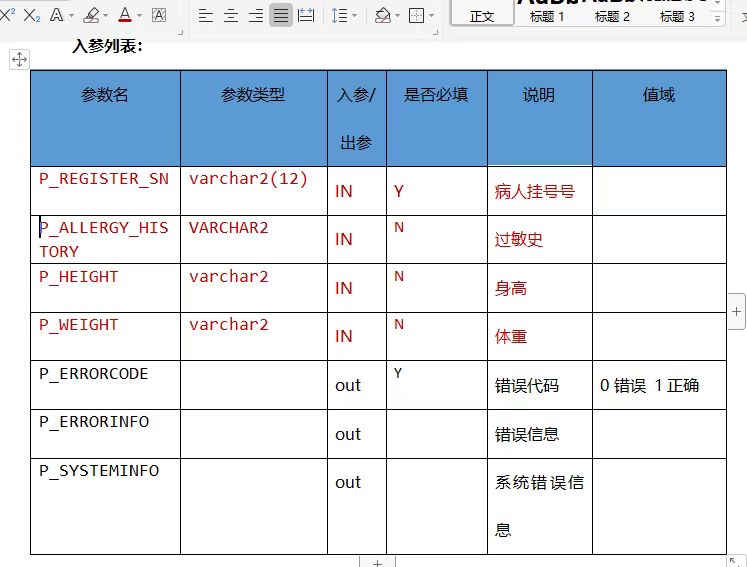747x567 pixels.
Task: Click the 系统错误信息 description cell
Action: tap(540, 506)
